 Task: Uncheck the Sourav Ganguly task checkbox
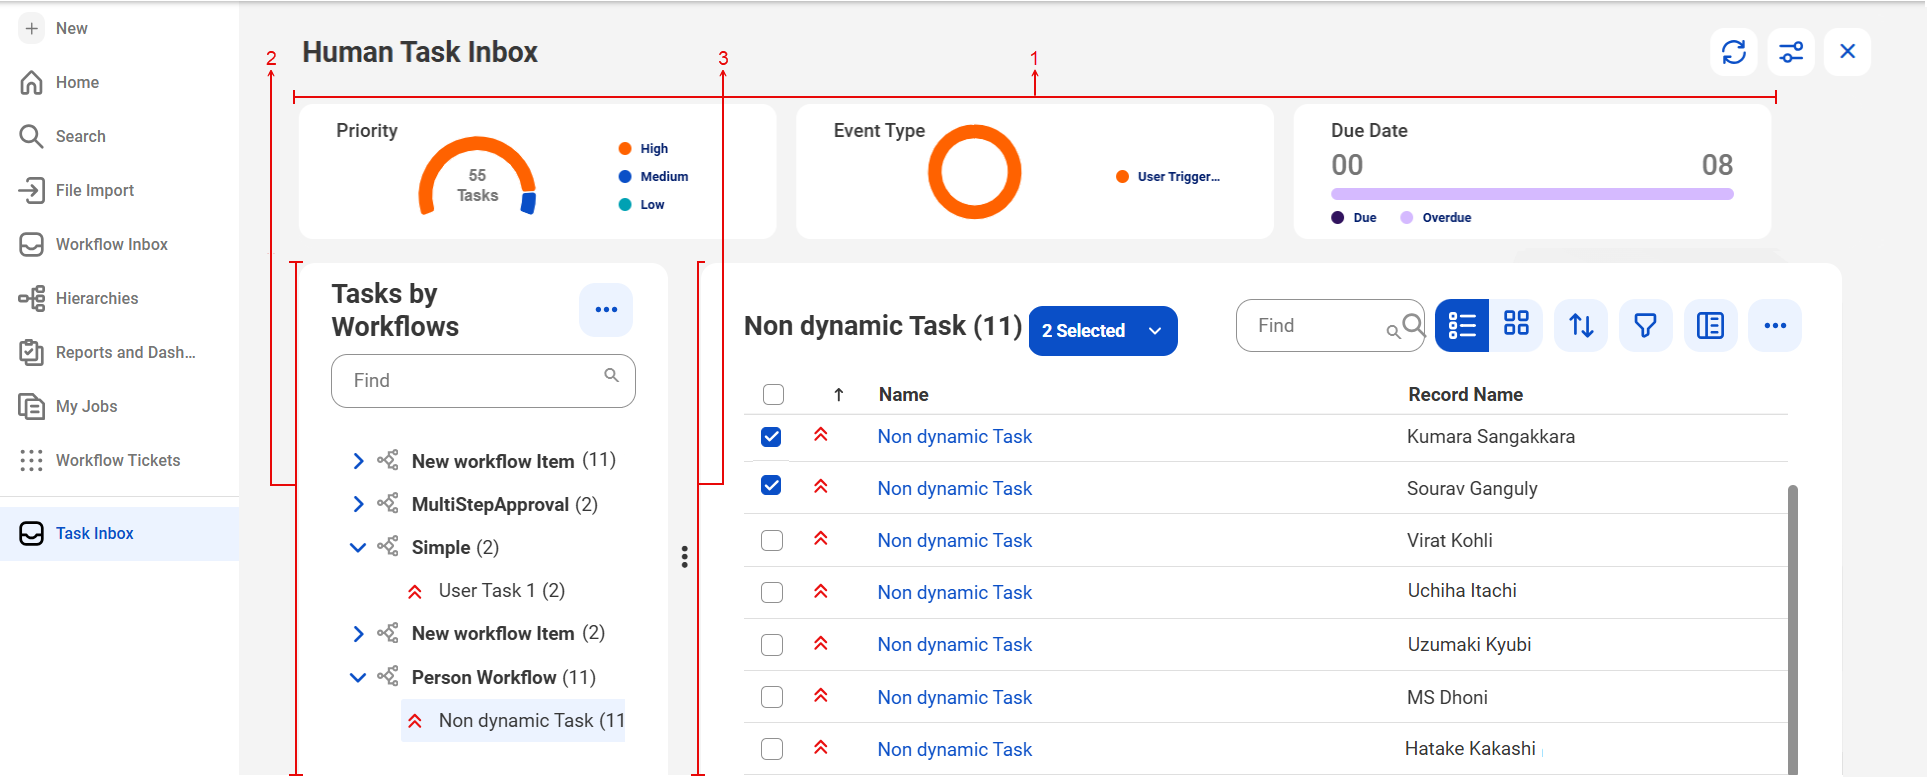pyautogui.click(x=771, y=485)
